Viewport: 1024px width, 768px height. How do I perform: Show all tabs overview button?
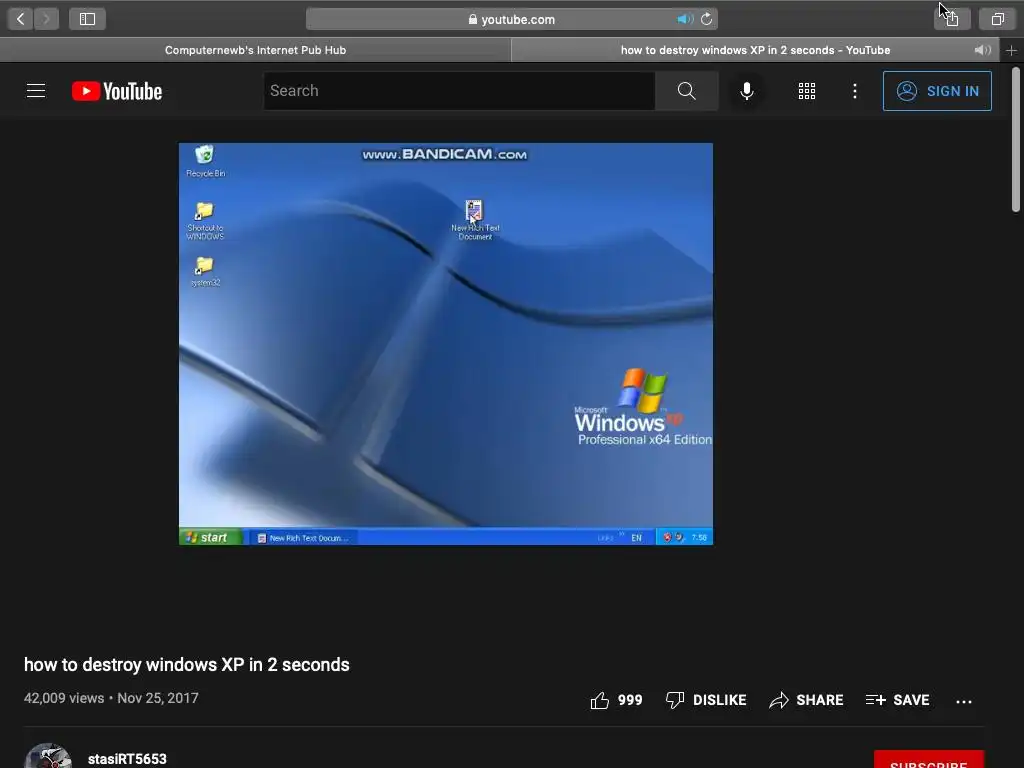[997, 19]
